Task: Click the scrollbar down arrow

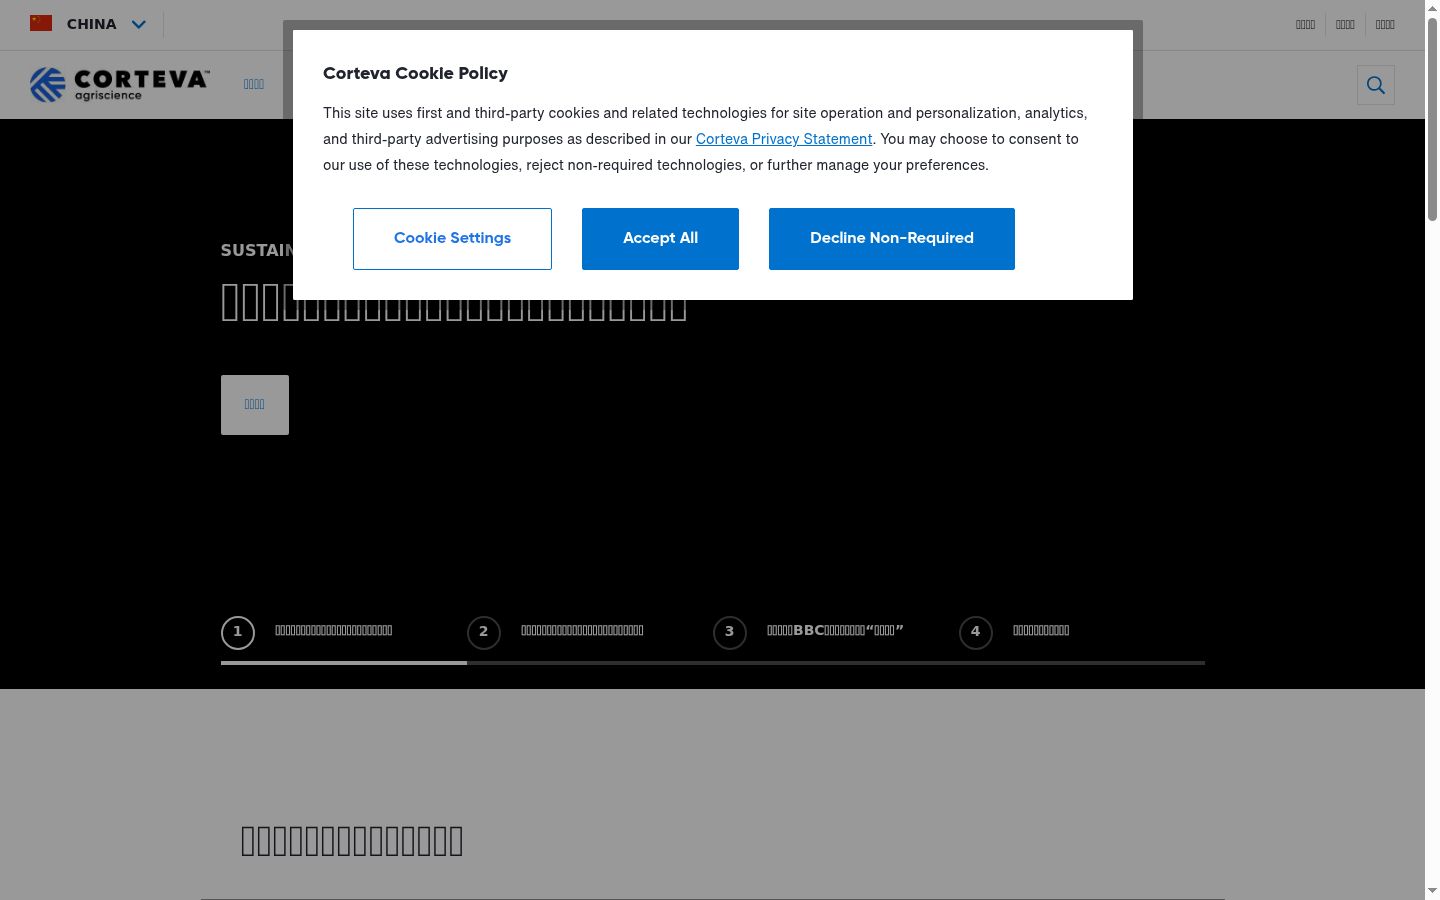Action: [1432, 891]
